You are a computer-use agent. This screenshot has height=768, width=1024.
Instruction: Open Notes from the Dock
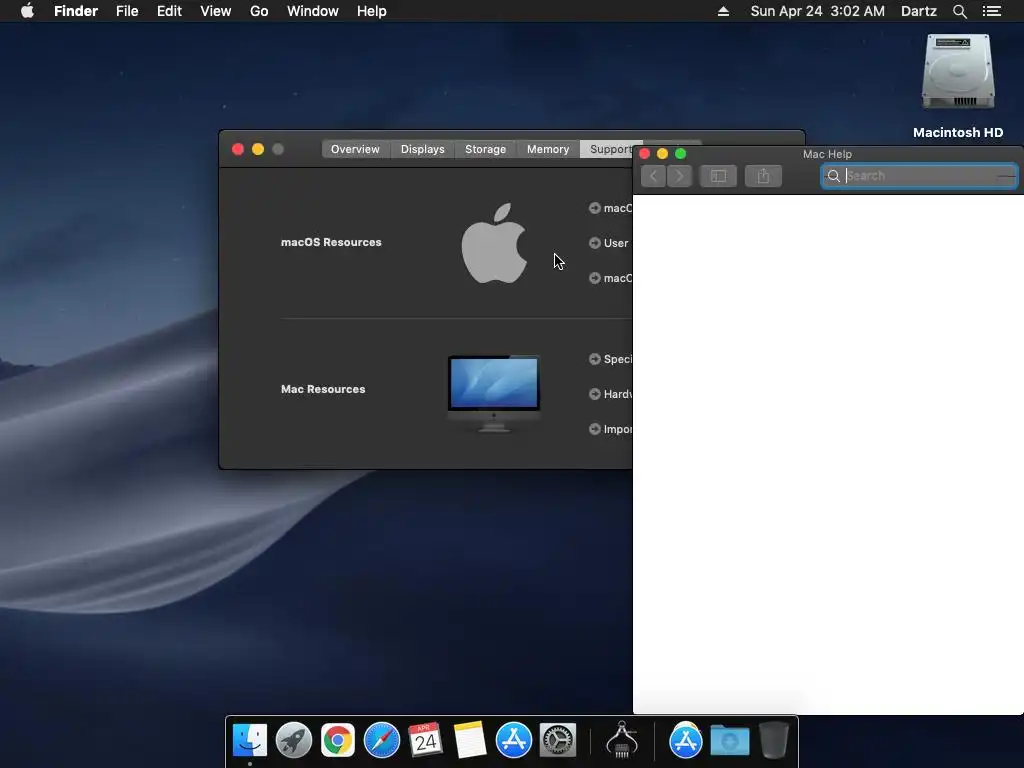tap(470, 741)
